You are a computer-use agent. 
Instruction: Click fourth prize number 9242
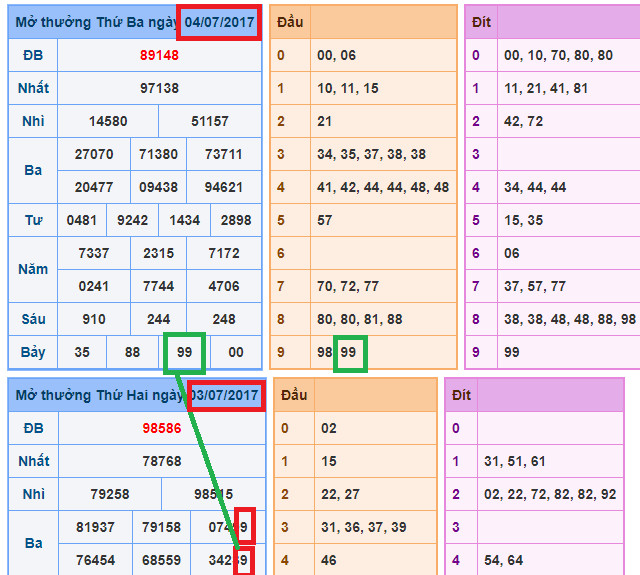click(133, 220)
